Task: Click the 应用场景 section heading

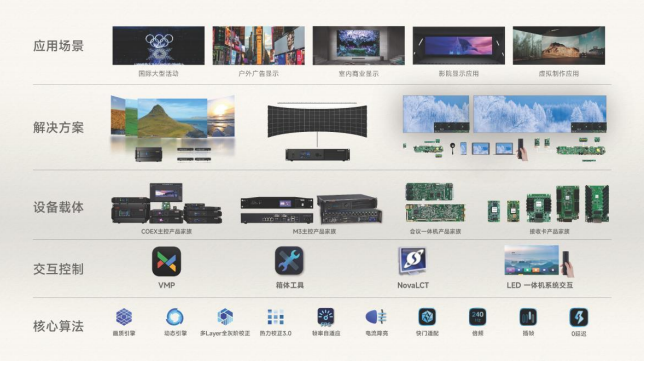Action: coord(58,46)
